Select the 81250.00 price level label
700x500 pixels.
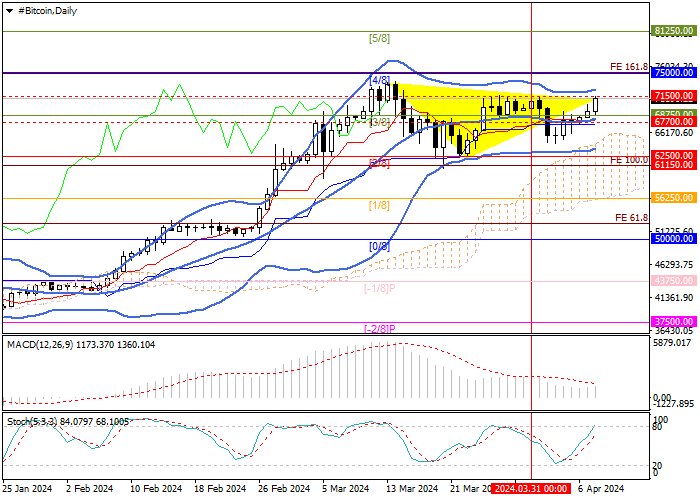coord(674,31)
